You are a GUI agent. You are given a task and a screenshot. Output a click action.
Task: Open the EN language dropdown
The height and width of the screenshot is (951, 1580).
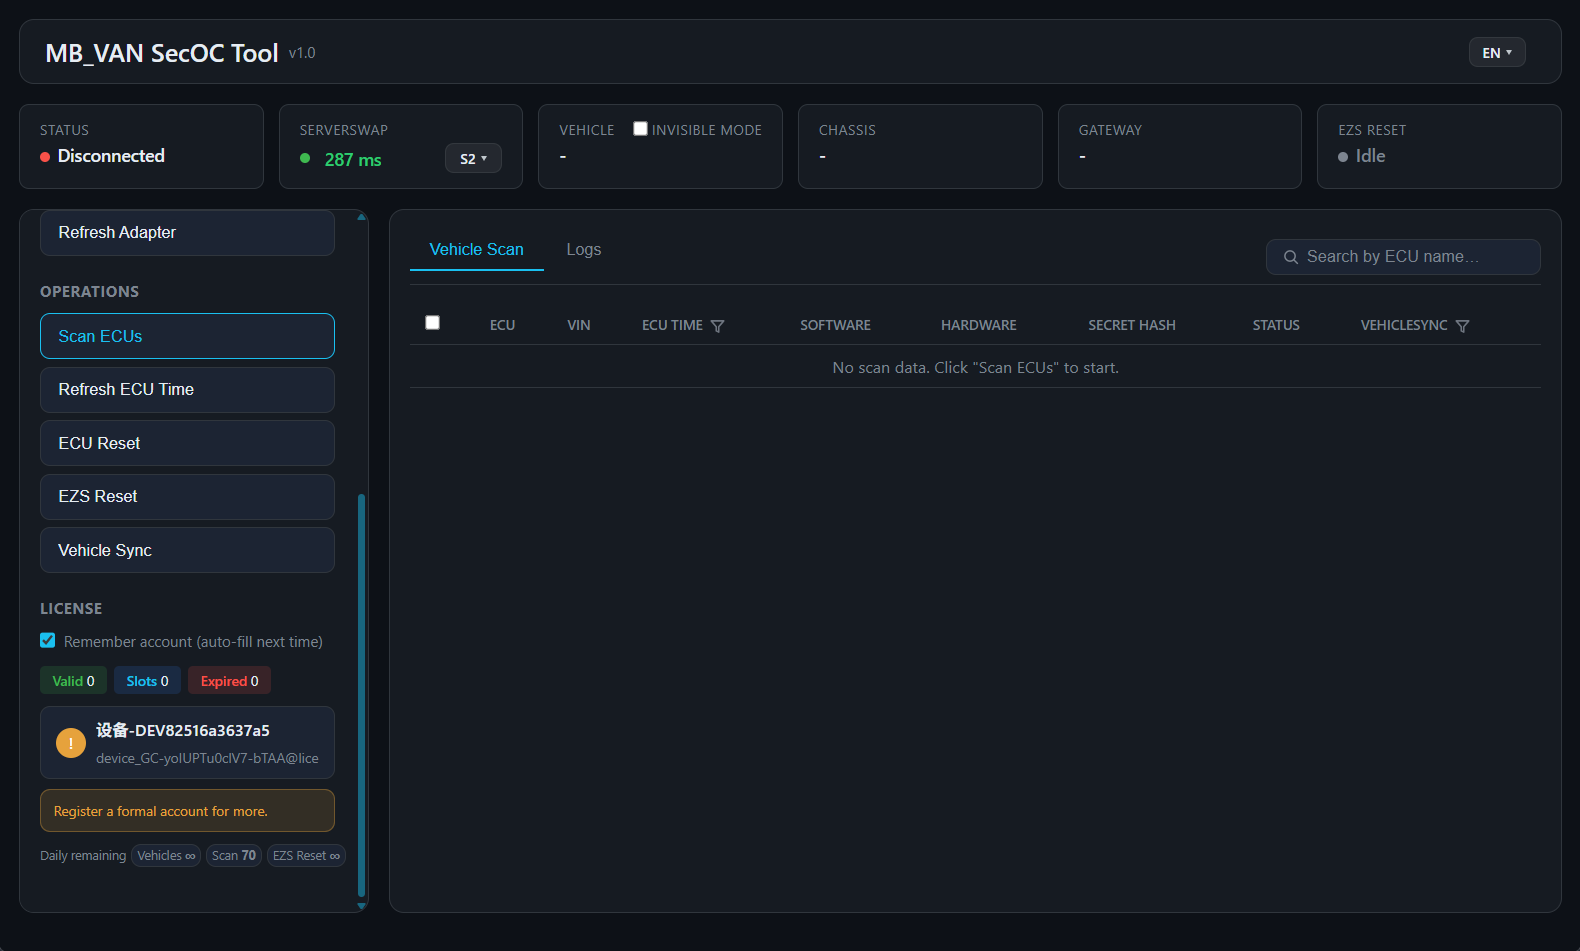click(x=1497, y=52)
